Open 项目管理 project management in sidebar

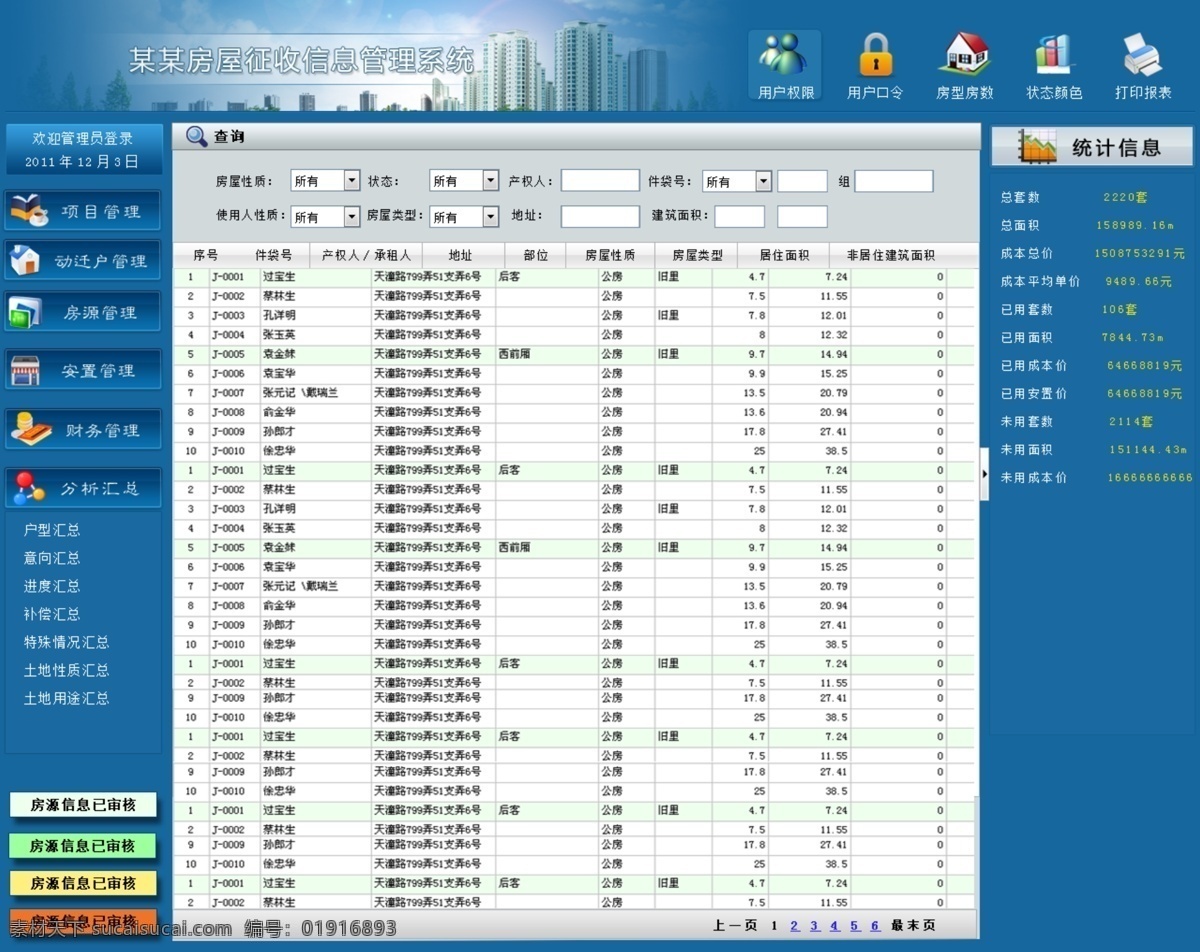[x=83, y=211]
